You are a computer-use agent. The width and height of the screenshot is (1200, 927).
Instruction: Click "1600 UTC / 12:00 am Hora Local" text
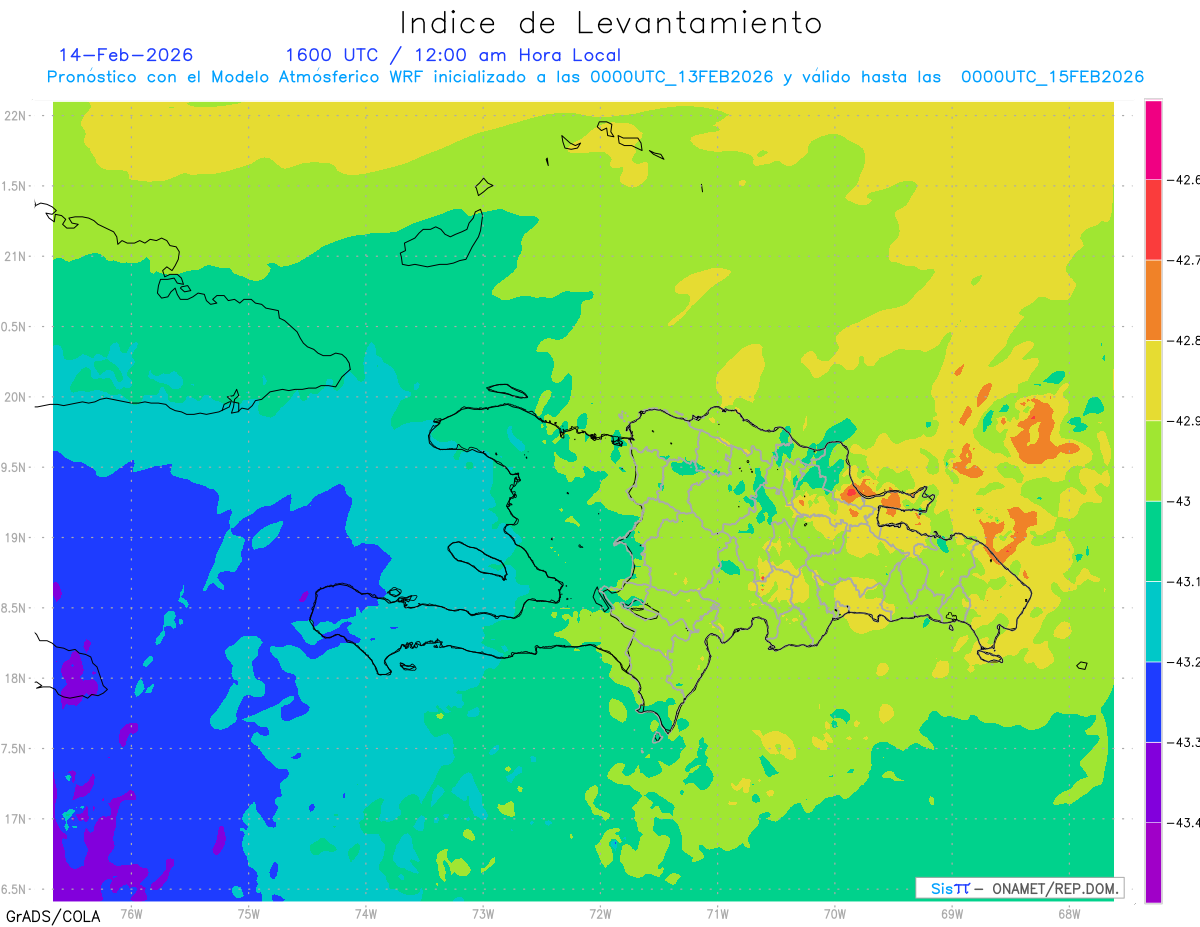[453, 56]
